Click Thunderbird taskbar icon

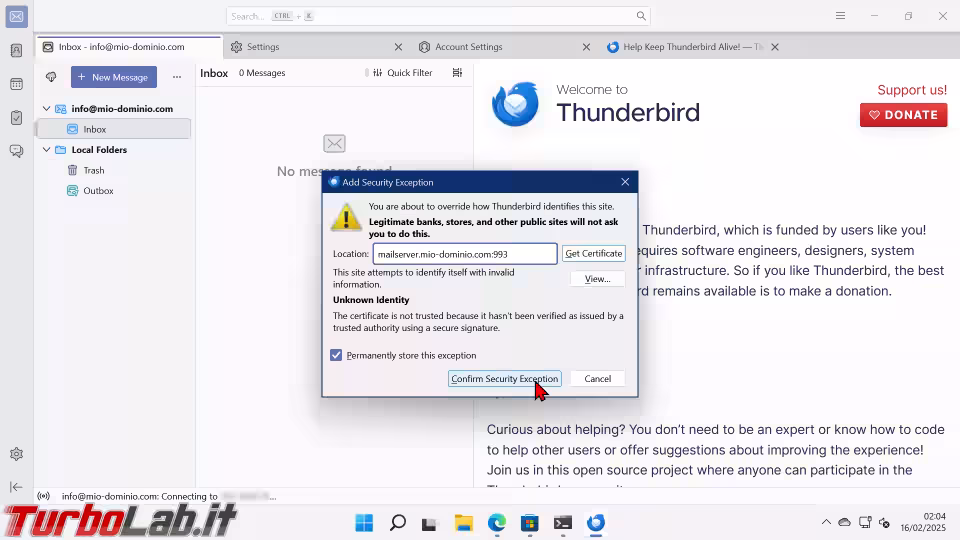tap(596, 523)
